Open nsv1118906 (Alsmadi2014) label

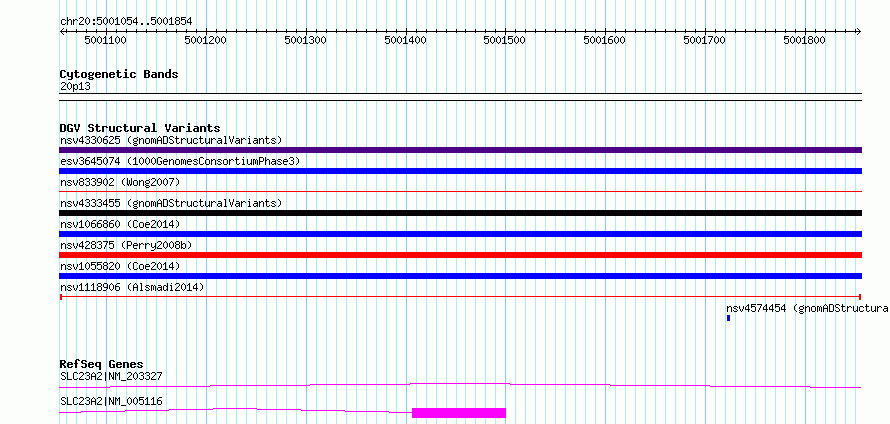[x=132, y=287]
